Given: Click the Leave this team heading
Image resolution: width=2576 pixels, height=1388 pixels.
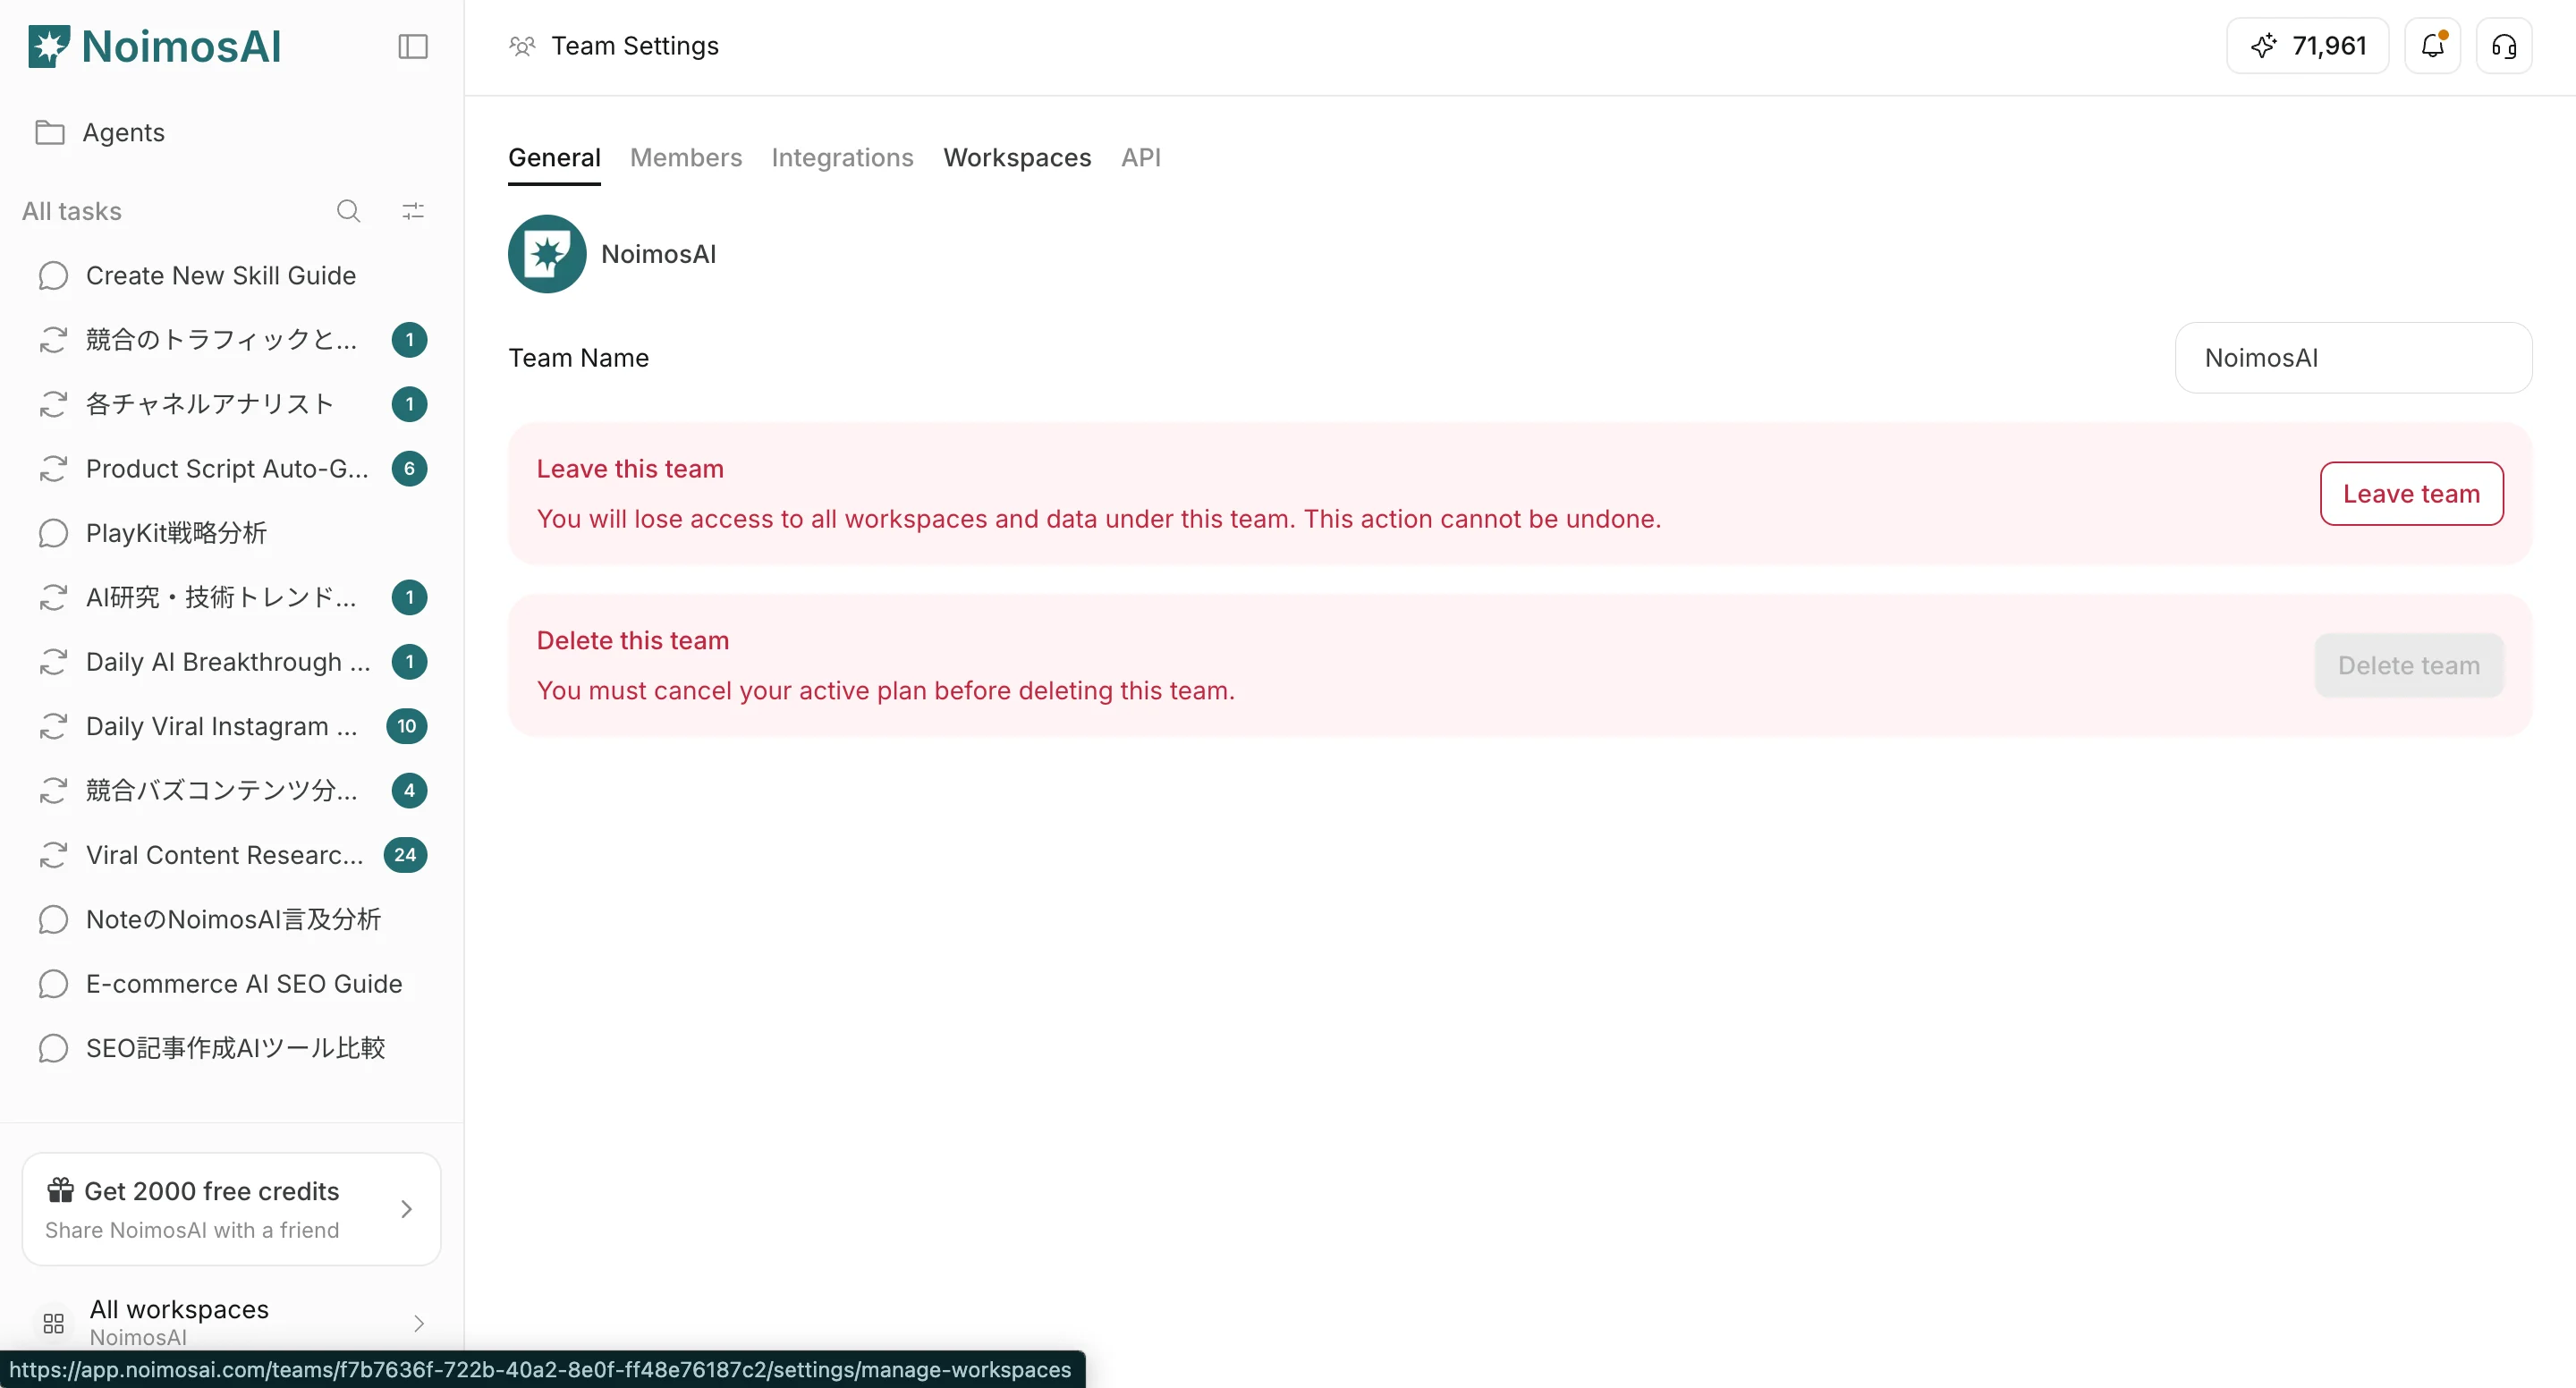Looking at the screenshot, I should pyautogui.click(x=630, y=469).
